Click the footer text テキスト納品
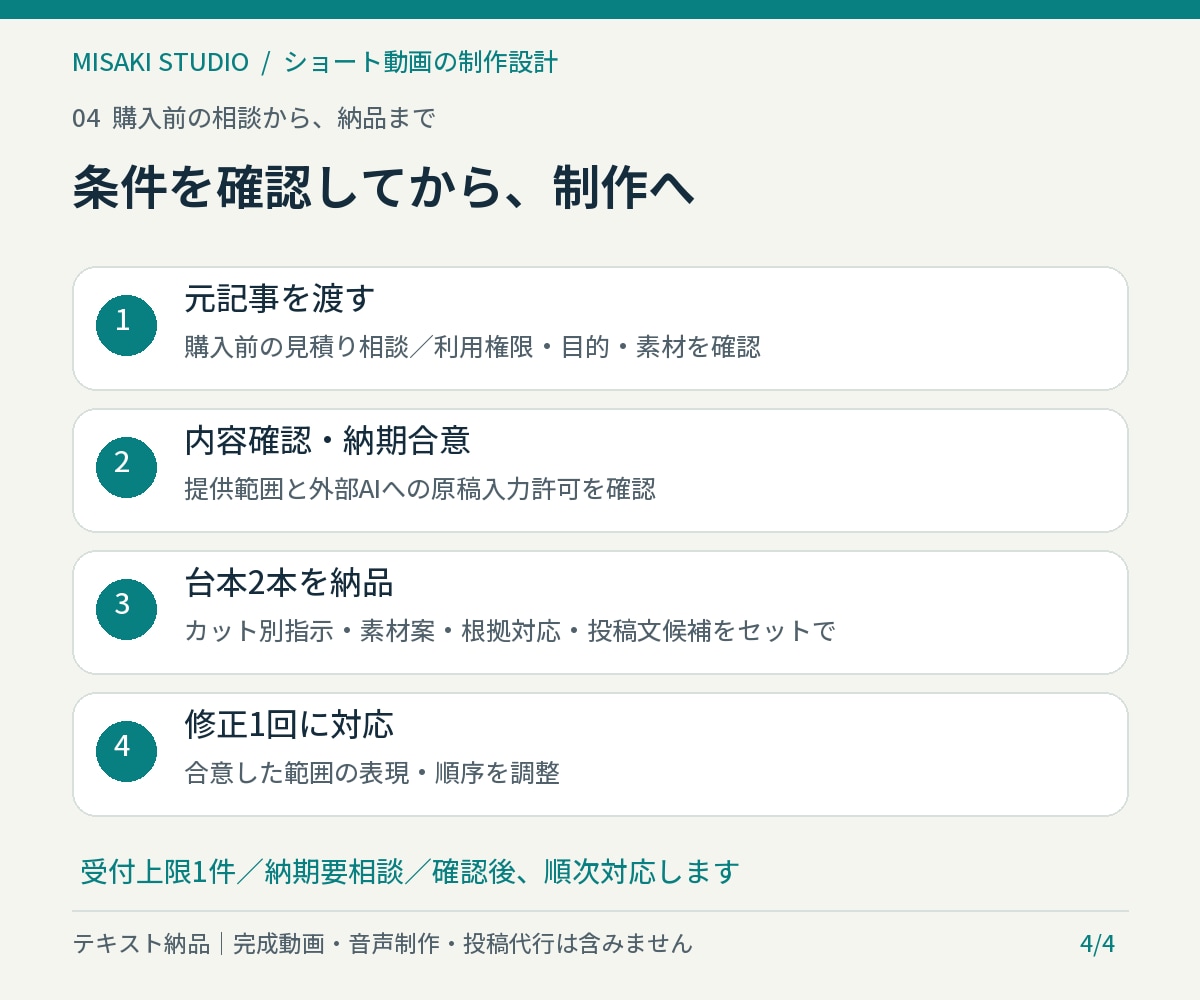Screen dimensions: 1200x1000 141,943
